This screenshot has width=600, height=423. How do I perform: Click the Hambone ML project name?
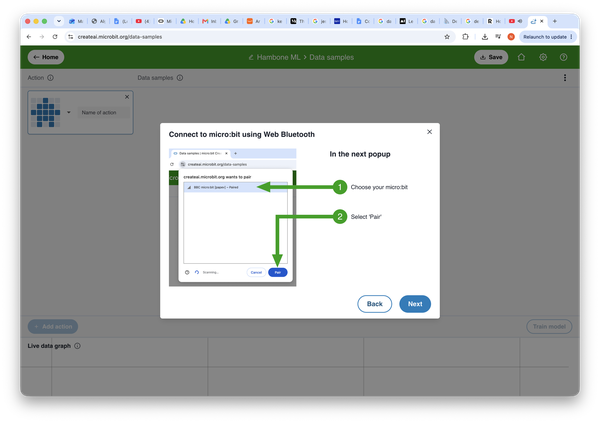pos(278,57)
